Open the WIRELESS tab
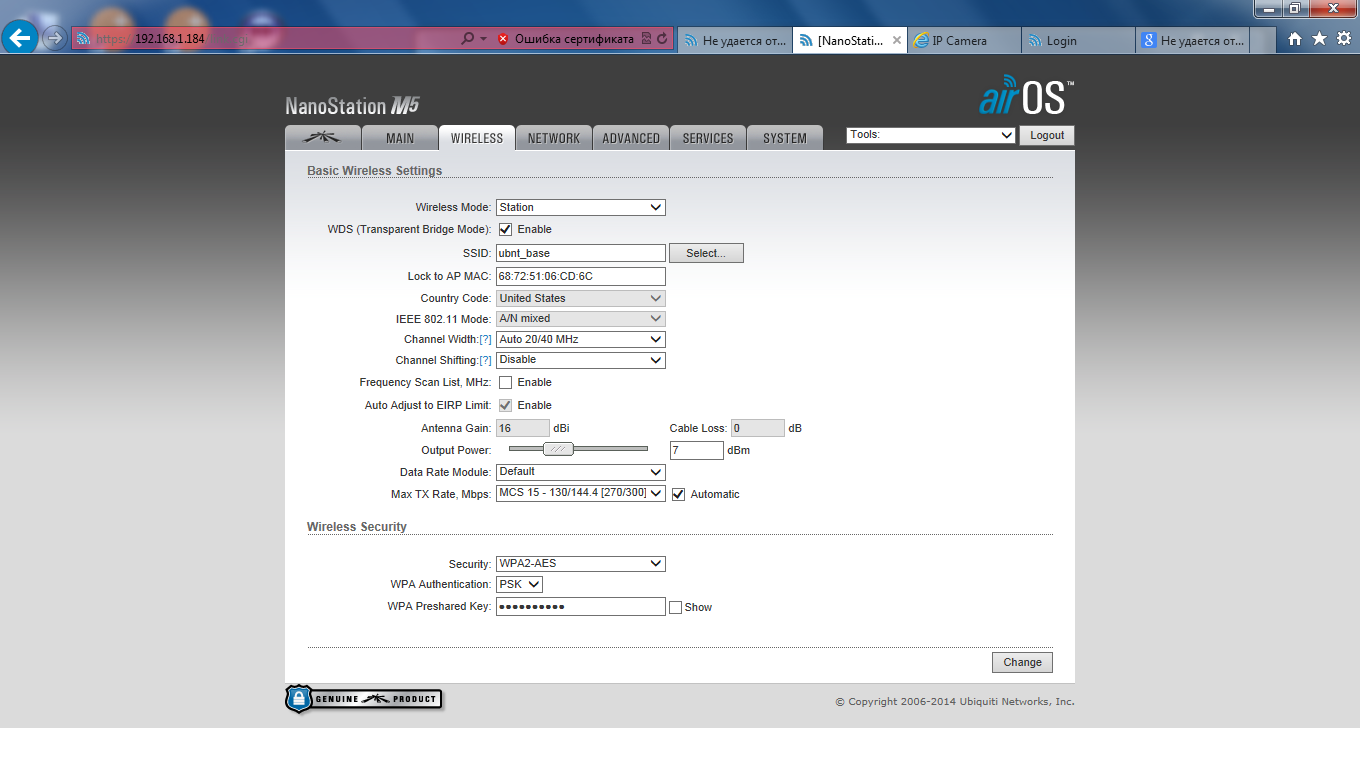 (477, 138)
